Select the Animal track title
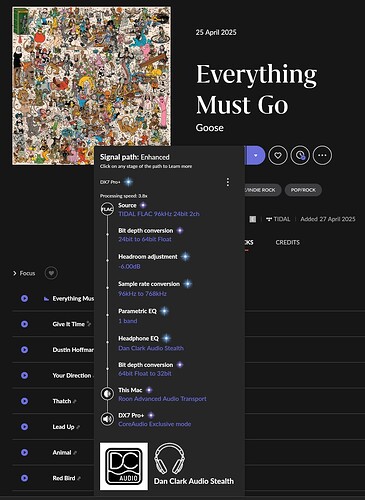365x500 pixels. [62, 452]
